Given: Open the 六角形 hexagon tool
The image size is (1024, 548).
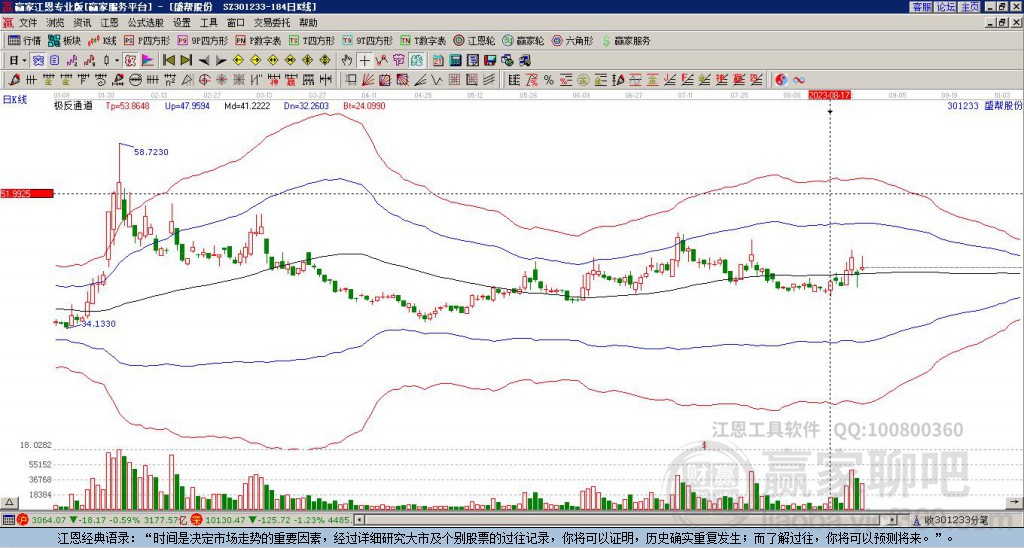Looking at the screenshot, I should coord(573,40).
